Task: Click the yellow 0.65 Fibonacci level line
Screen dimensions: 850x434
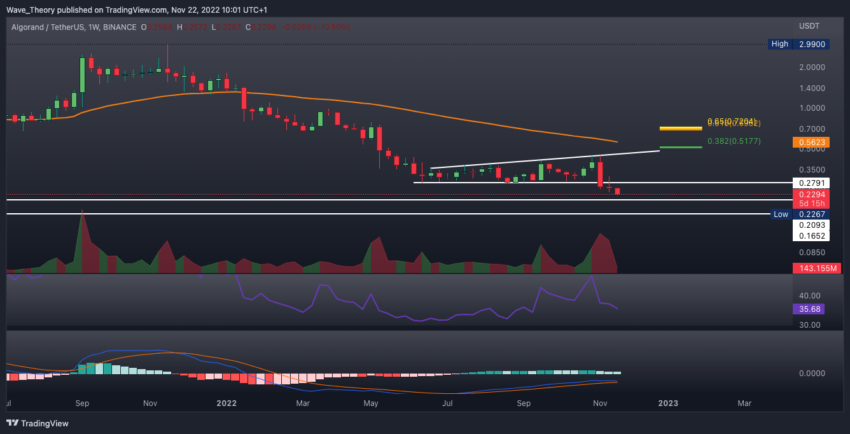Action: [x=680, y=128]
